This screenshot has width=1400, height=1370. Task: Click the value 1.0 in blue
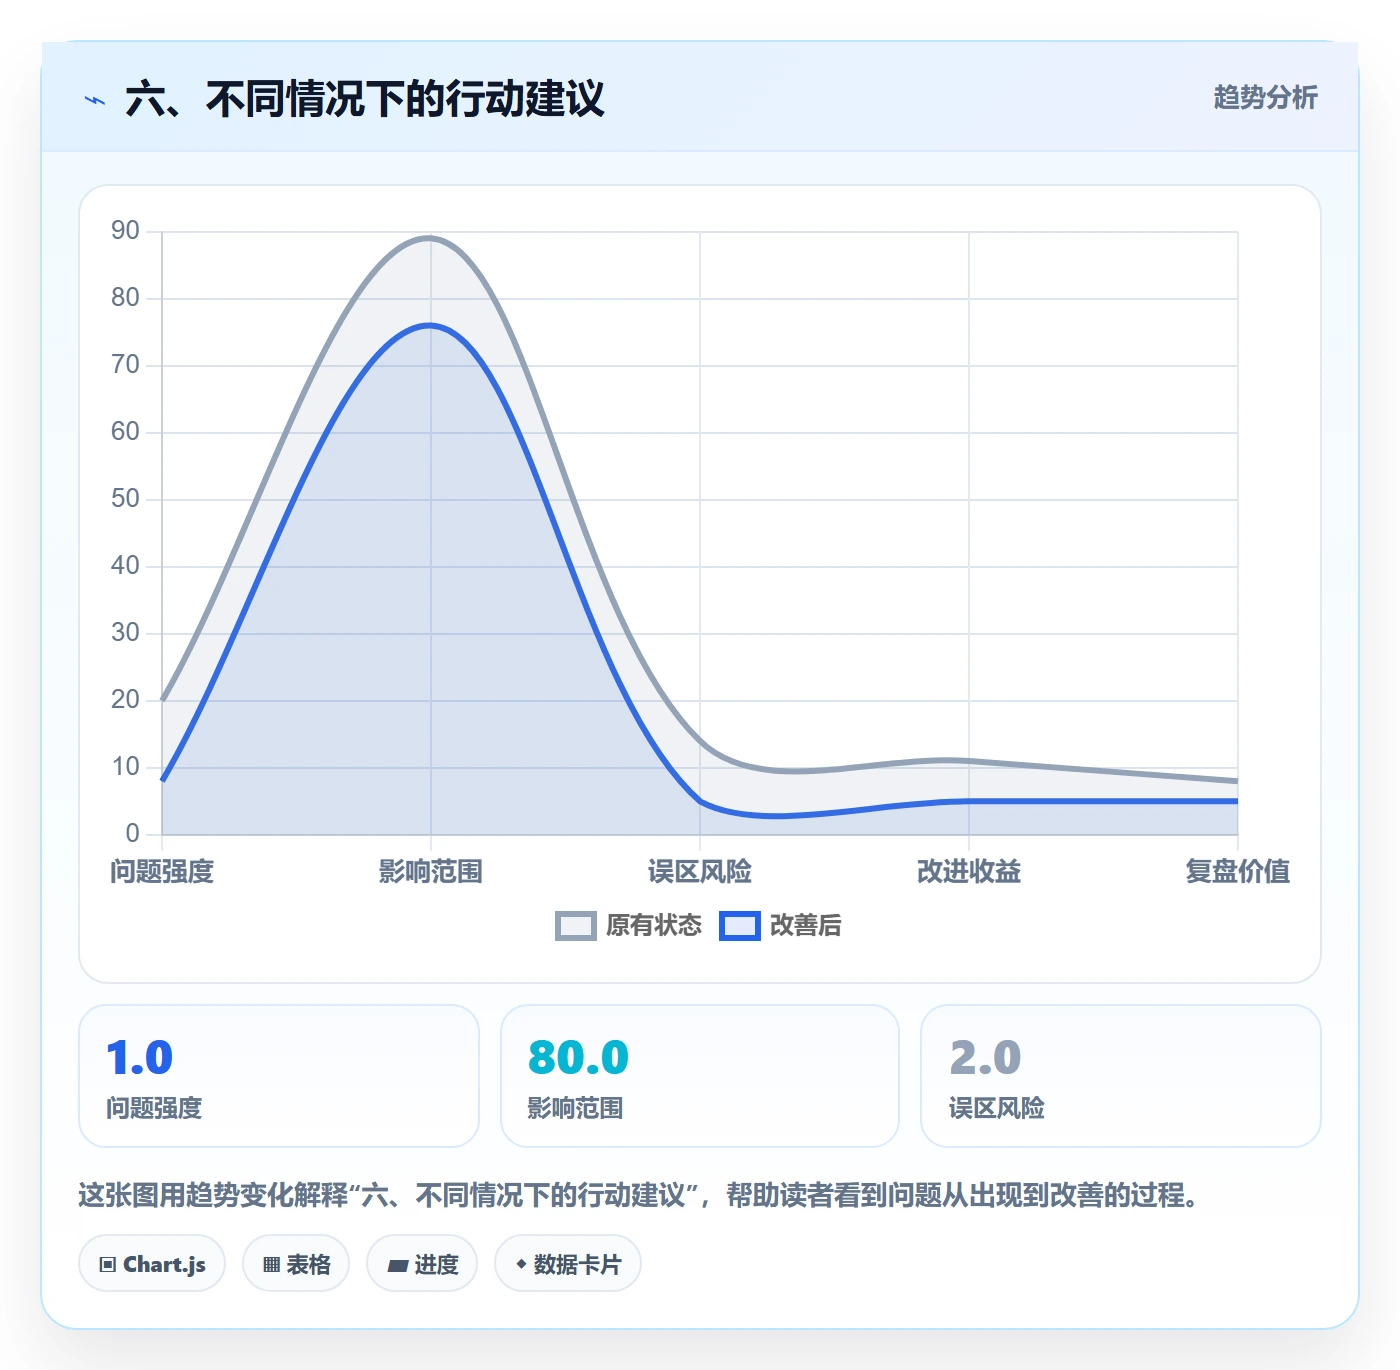pos(140,1058)
